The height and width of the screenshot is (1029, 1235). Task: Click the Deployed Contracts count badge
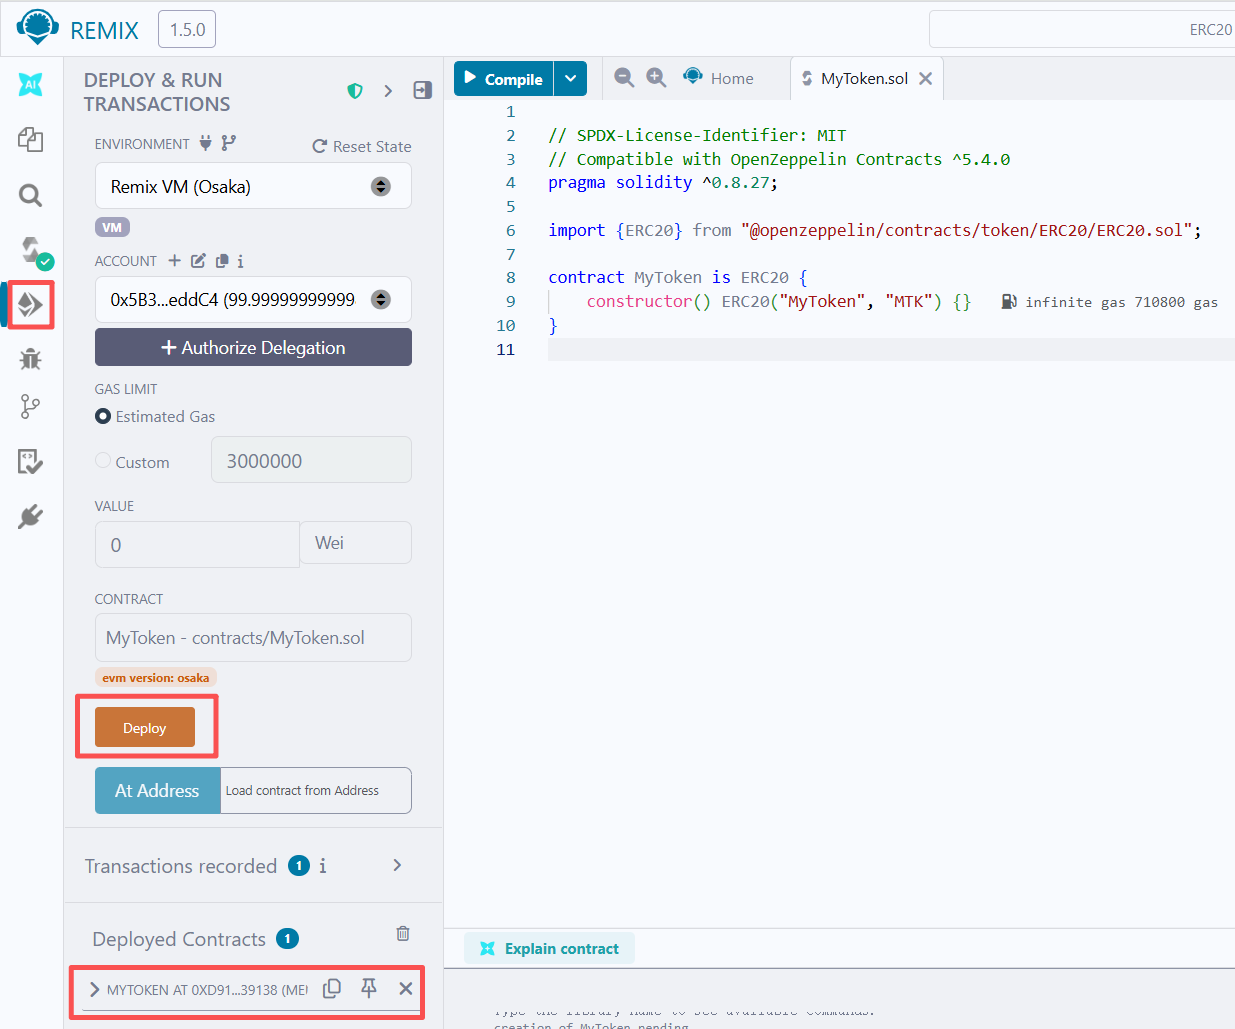click(x=287, y=938)
